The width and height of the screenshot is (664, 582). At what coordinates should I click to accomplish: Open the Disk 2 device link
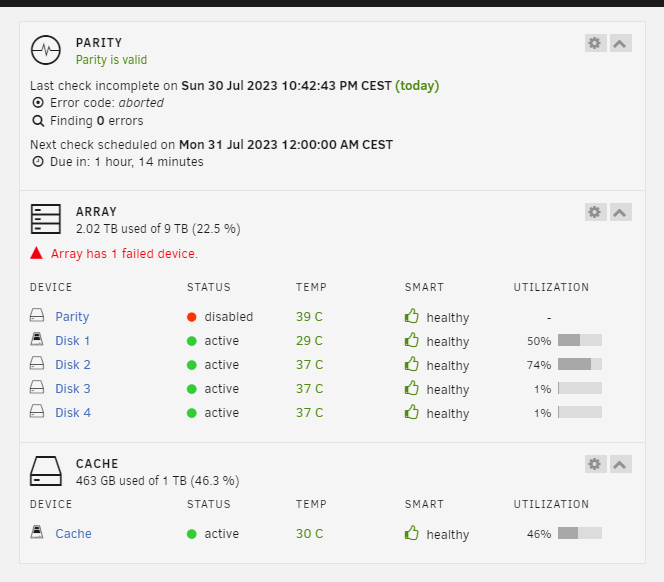point(73,365)
